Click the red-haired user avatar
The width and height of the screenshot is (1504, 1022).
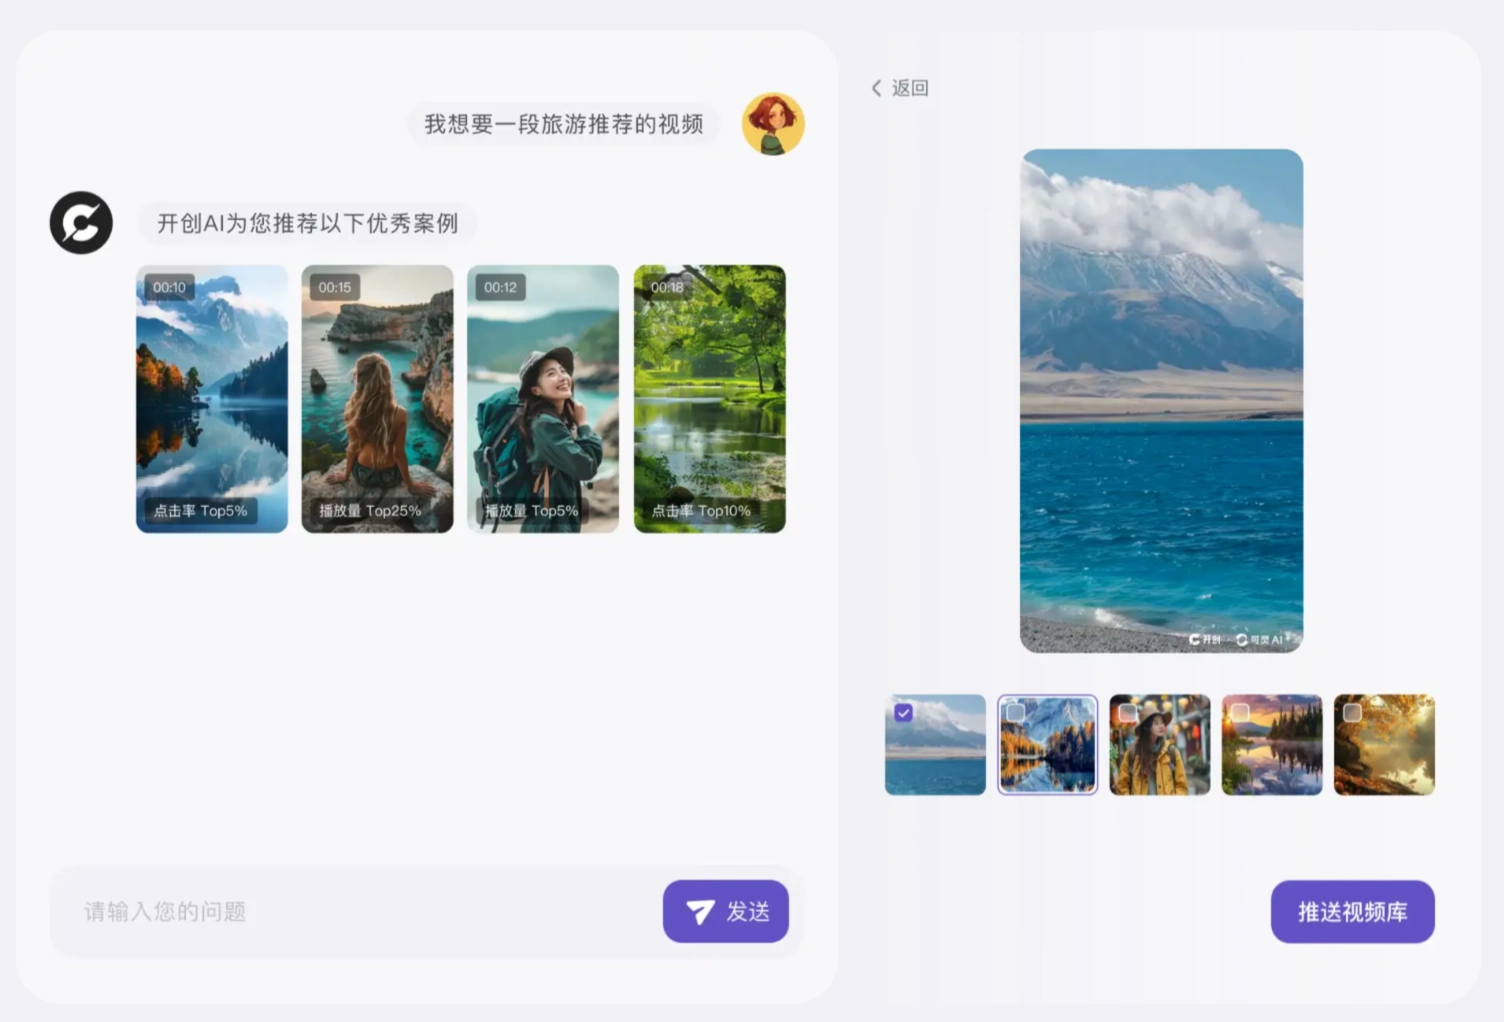(773, 124)
